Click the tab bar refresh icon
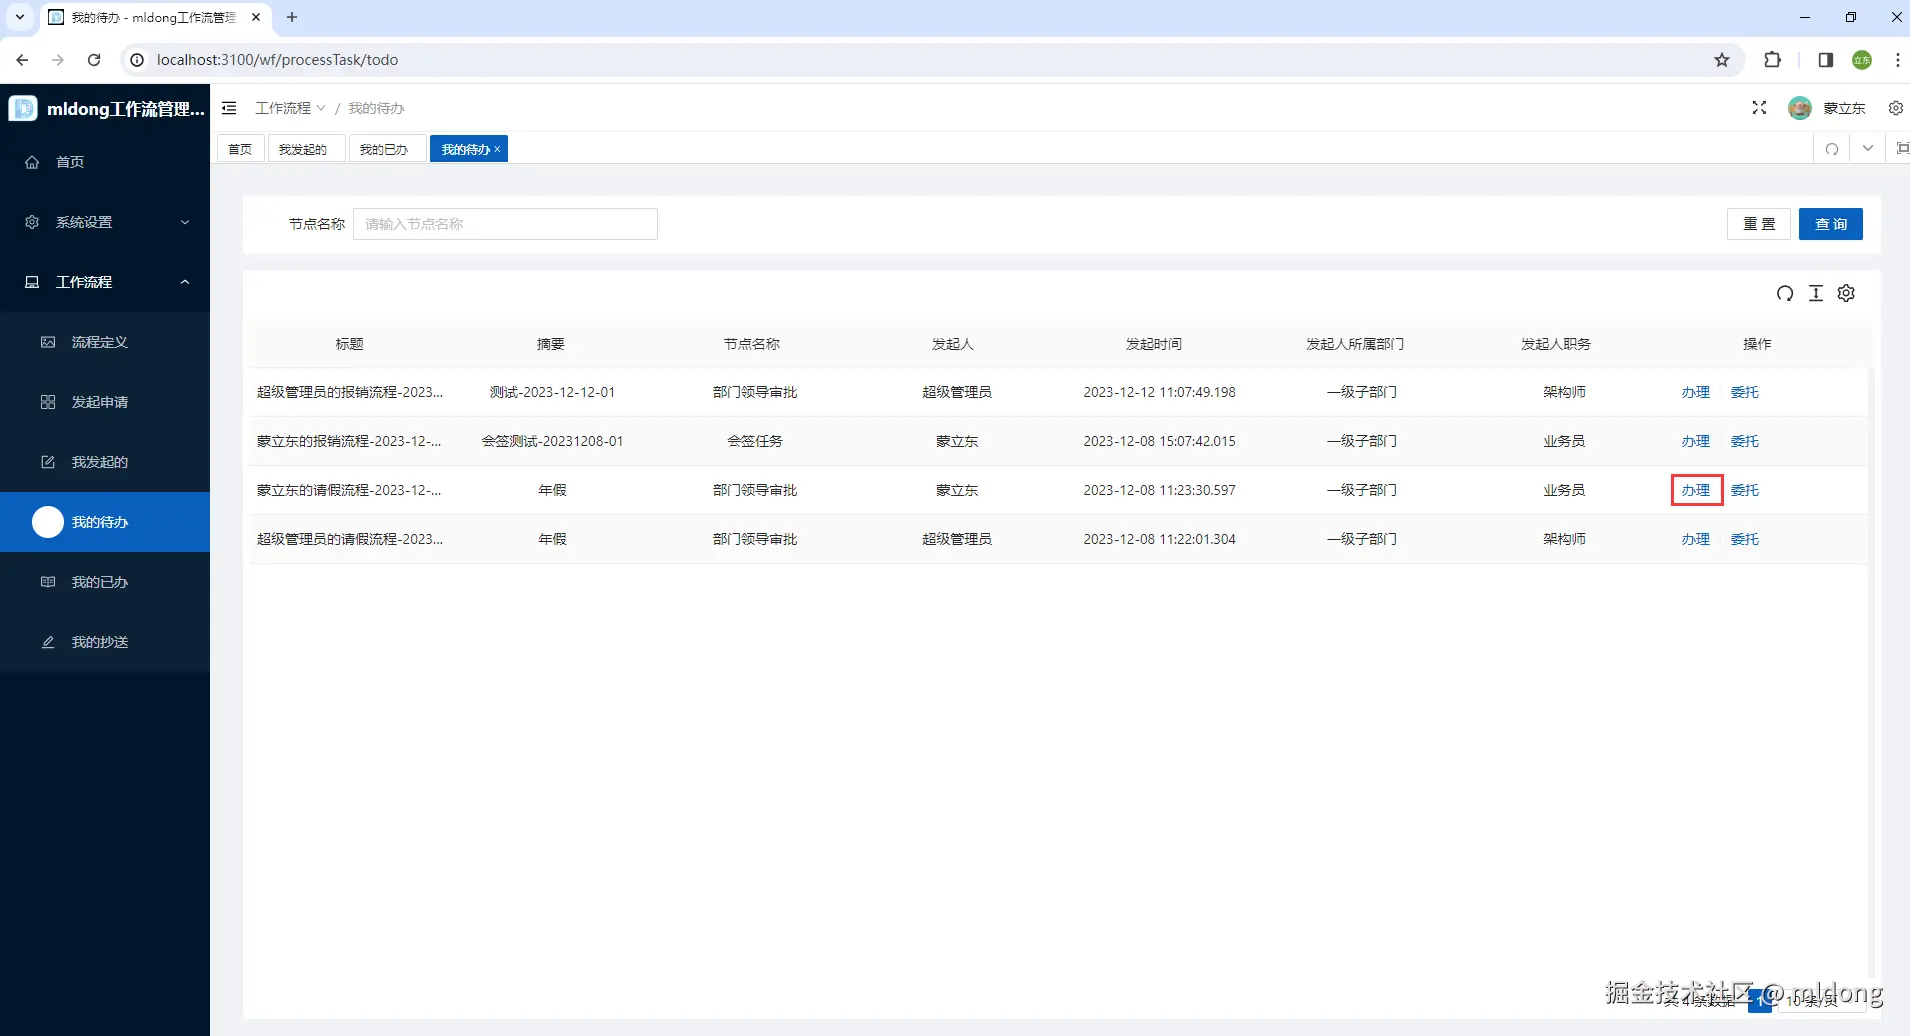The image size is (1910, 1036). pyautogui.click(x=1831, y=149)
